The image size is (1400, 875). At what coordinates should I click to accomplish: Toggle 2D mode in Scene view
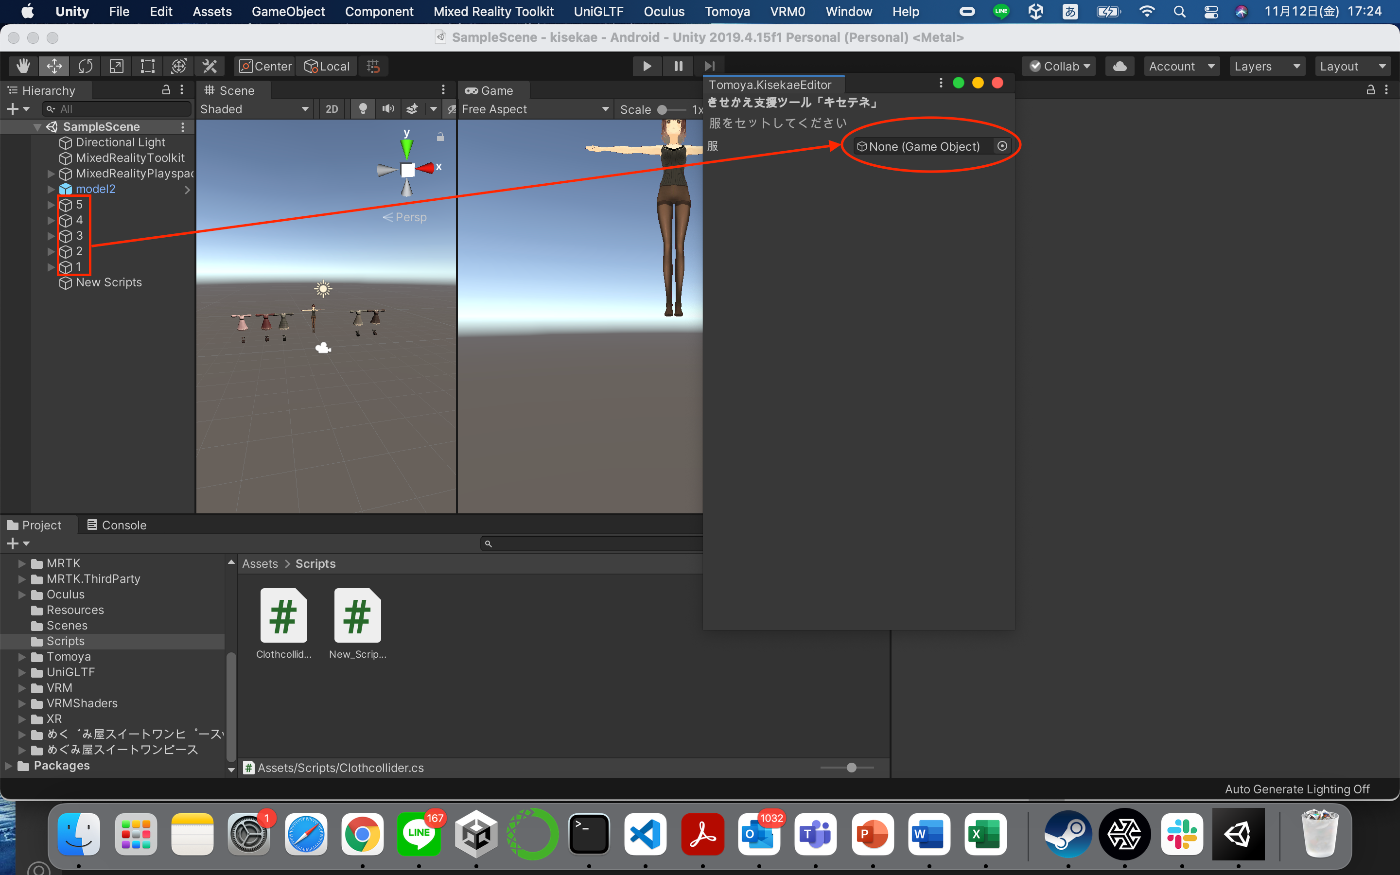point(332,109)
